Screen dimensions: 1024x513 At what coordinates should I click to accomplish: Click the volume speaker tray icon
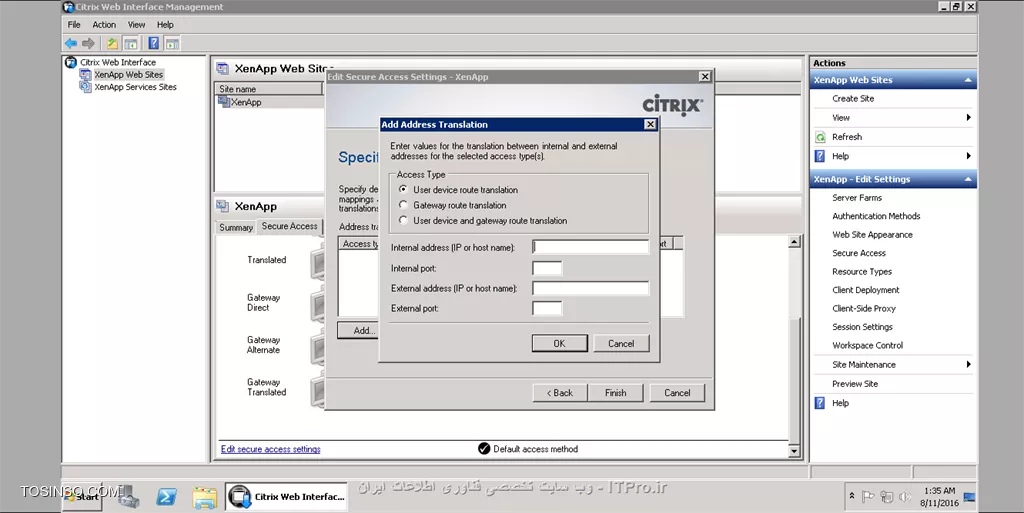[904, 497]
